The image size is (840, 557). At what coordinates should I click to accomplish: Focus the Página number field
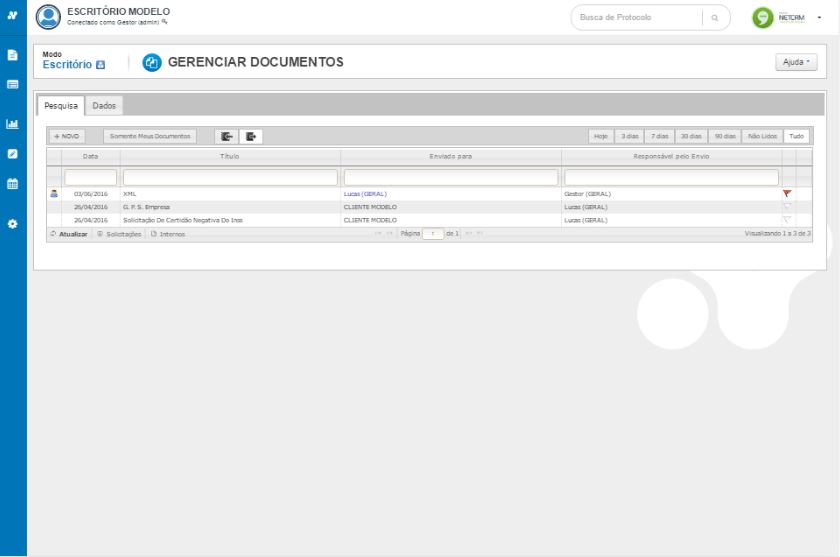(x=433, y=234)
